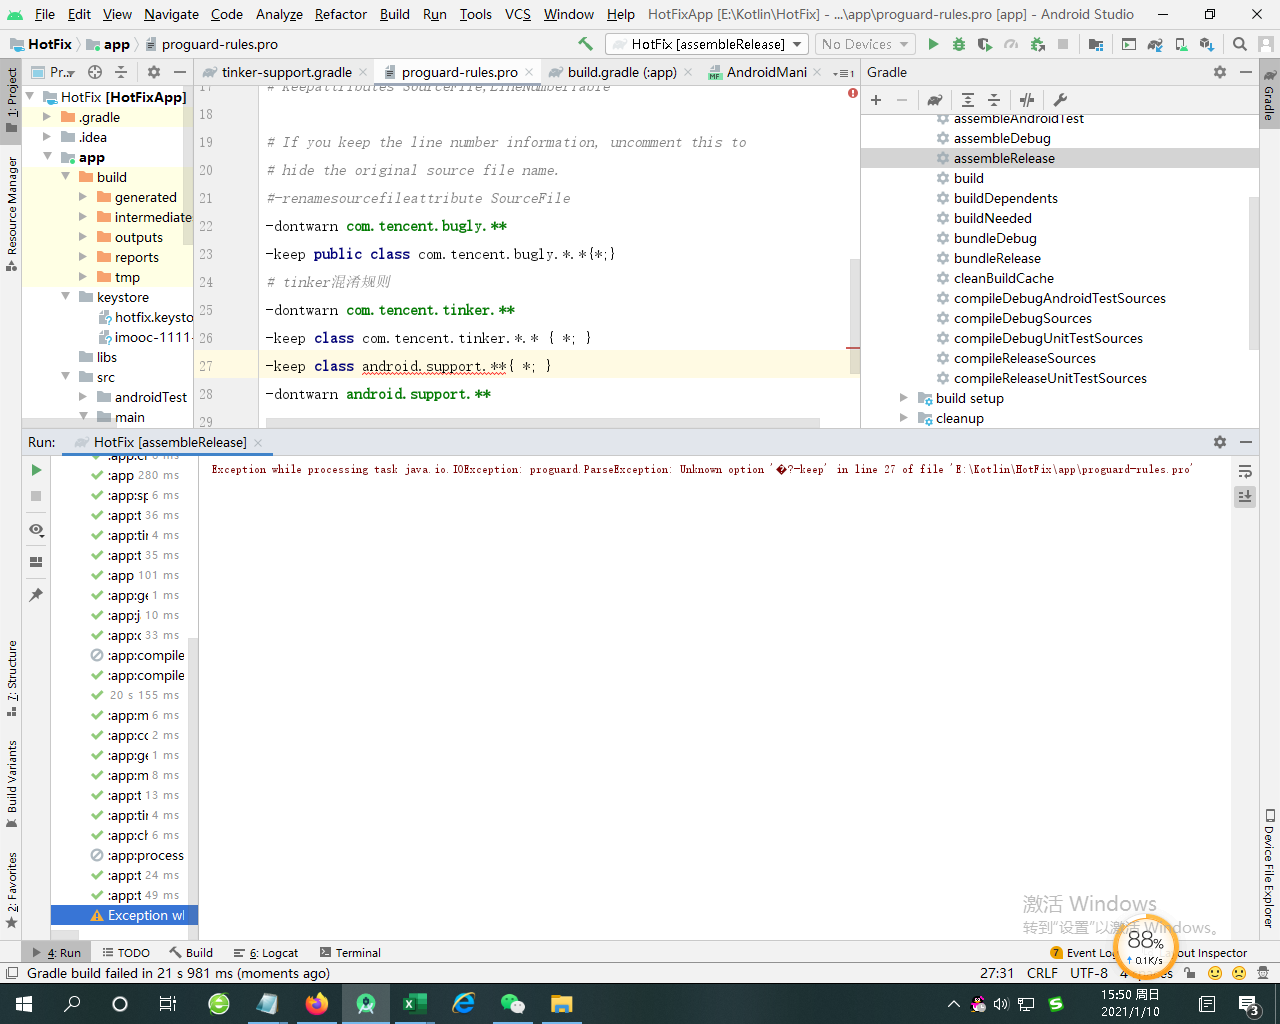The height and width of the screenshot is (1024, 1280).
Task: Select the assembleDebug Gradle task
Action: click(1002, 138)
